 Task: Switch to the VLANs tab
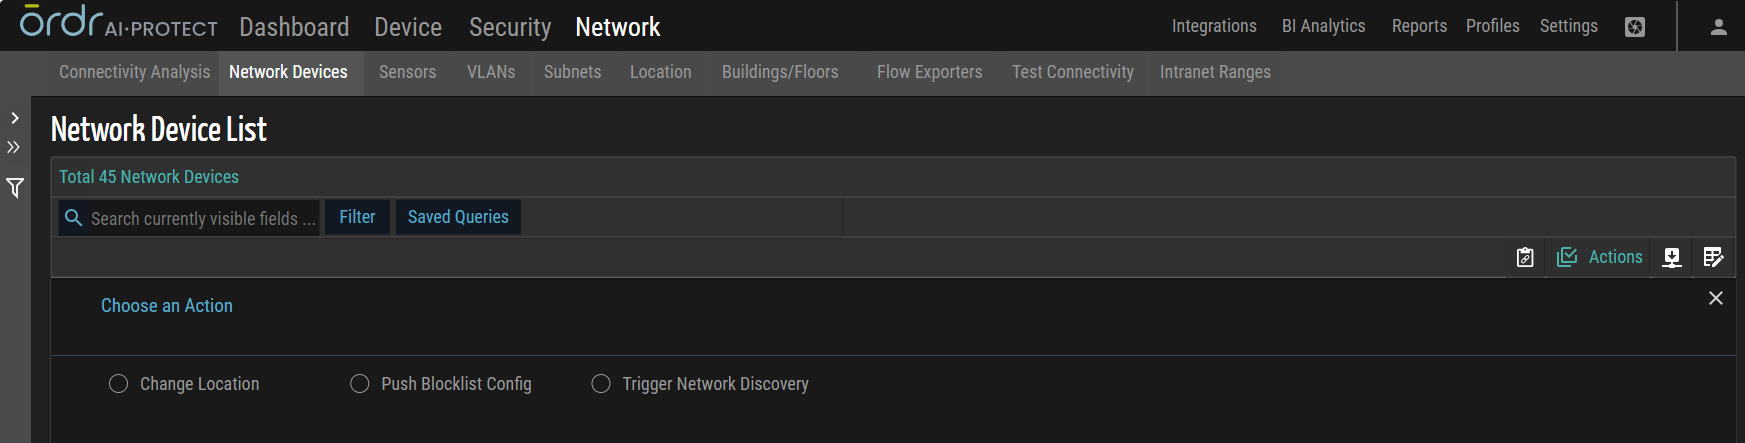[491, 72]
